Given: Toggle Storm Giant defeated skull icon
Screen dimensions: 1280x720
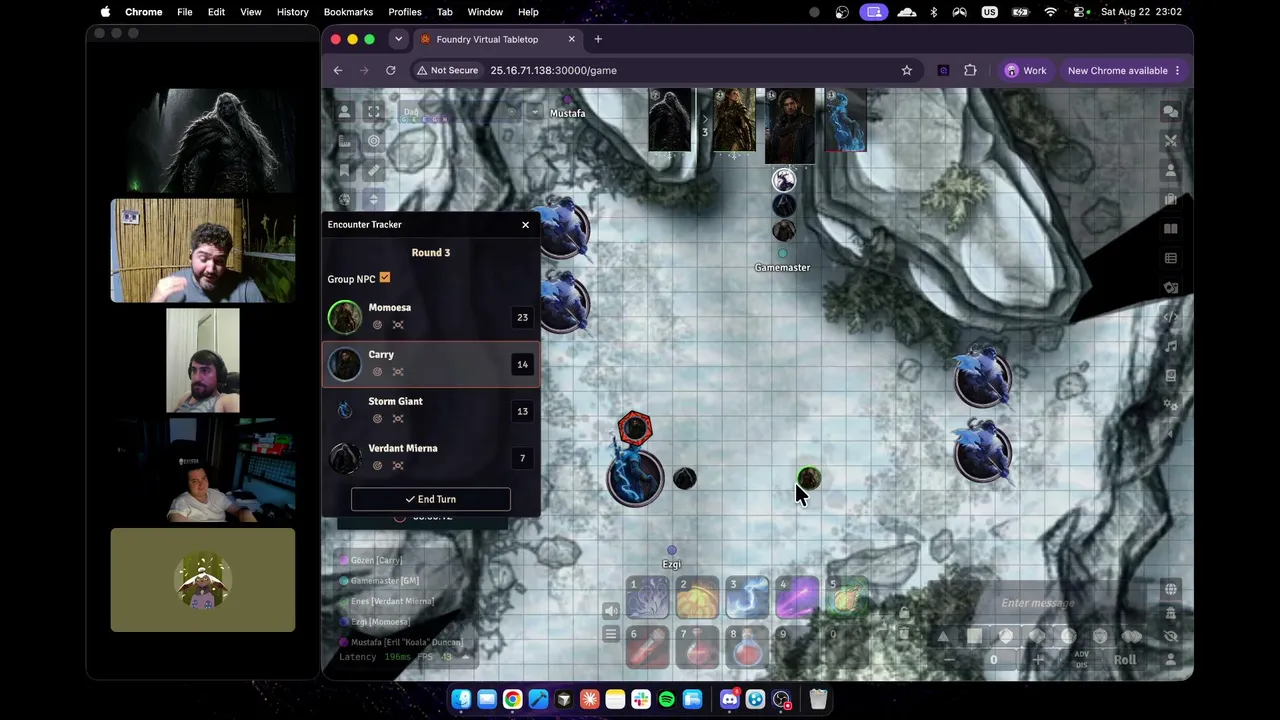Looking at the screenshot, I should click(398, 419).
